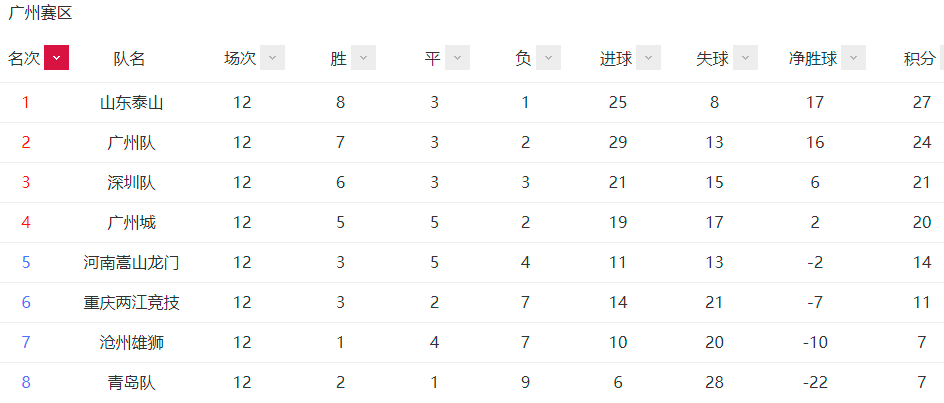
Task: Click the chevron next to 负
Action: (548, 58)
